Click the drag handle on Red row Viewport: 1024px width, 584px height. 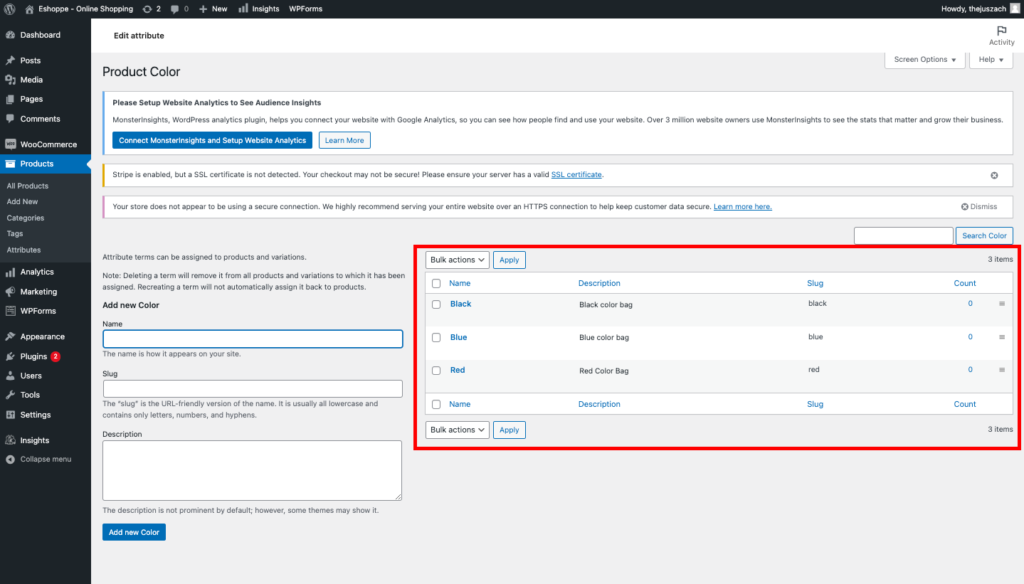pos(1002,370)
